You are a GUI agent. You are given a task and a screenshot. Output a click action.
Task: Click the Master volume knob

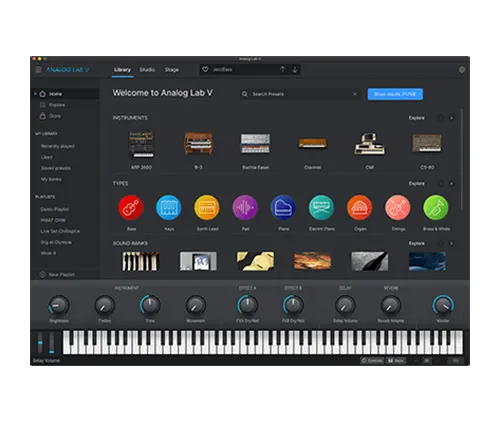[x=443, y=305]
